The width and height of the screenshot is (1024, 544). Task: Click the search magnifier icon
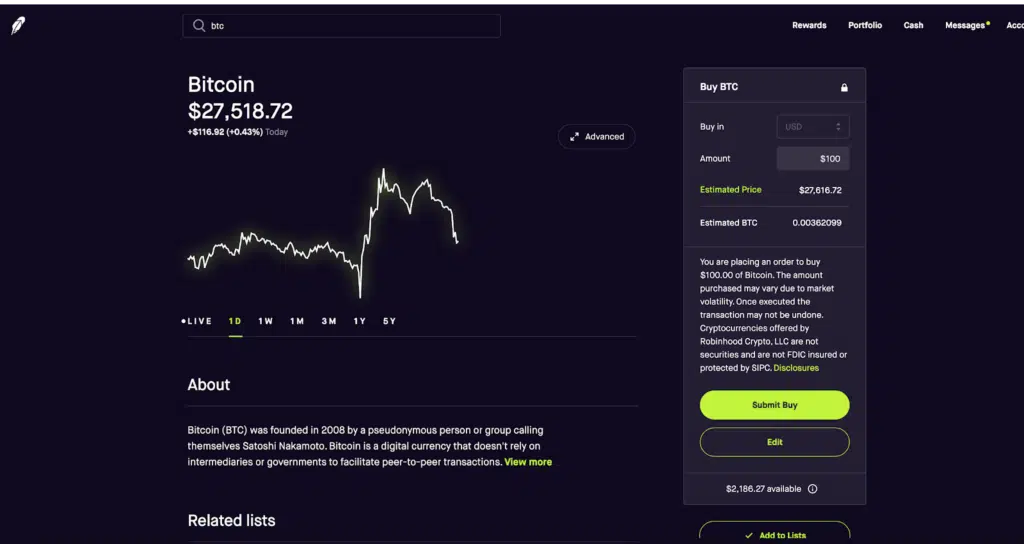point(199,26)
